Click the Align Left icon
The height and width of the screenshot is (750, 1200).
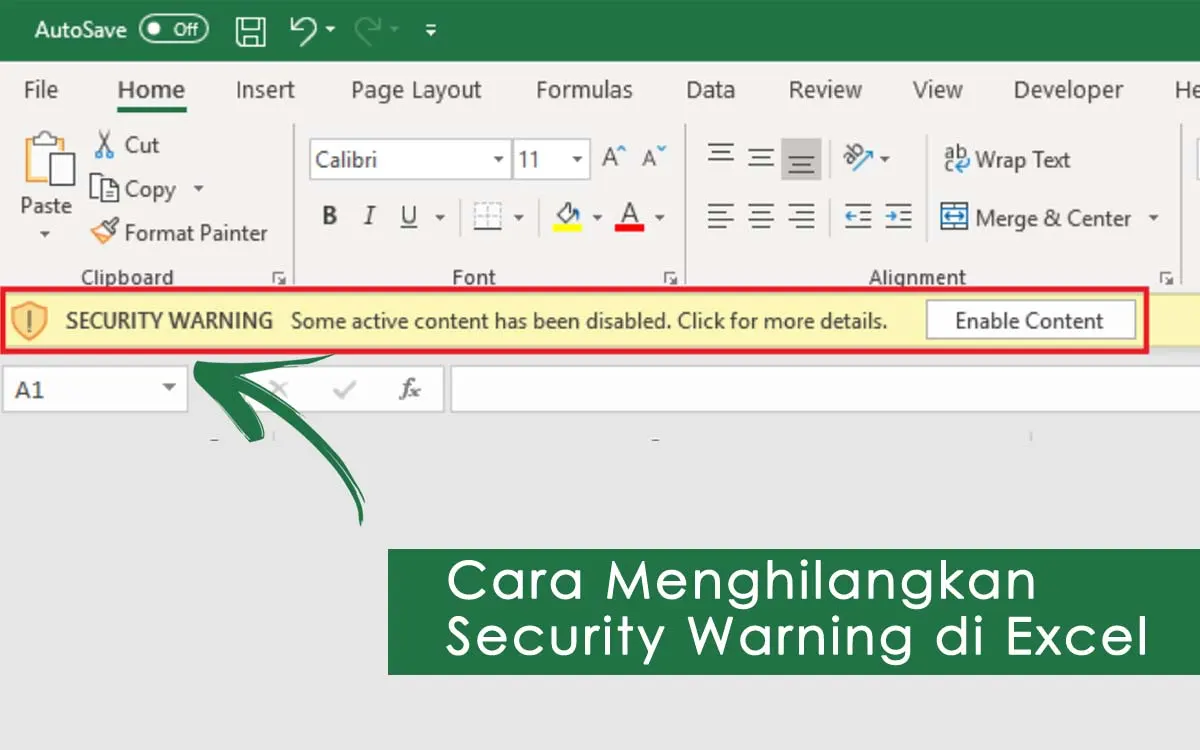point(720,216)
